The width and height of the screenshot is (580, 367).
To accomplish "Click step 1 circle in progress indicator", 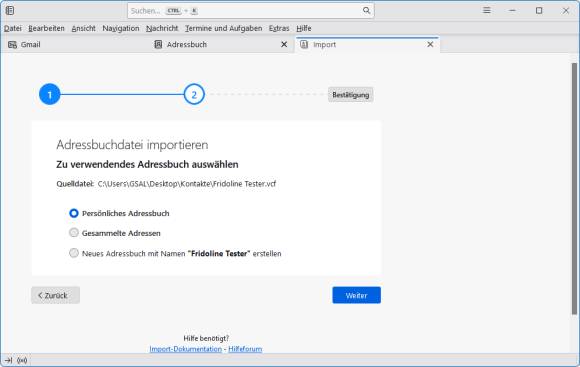I will click(x=50, y=94).
